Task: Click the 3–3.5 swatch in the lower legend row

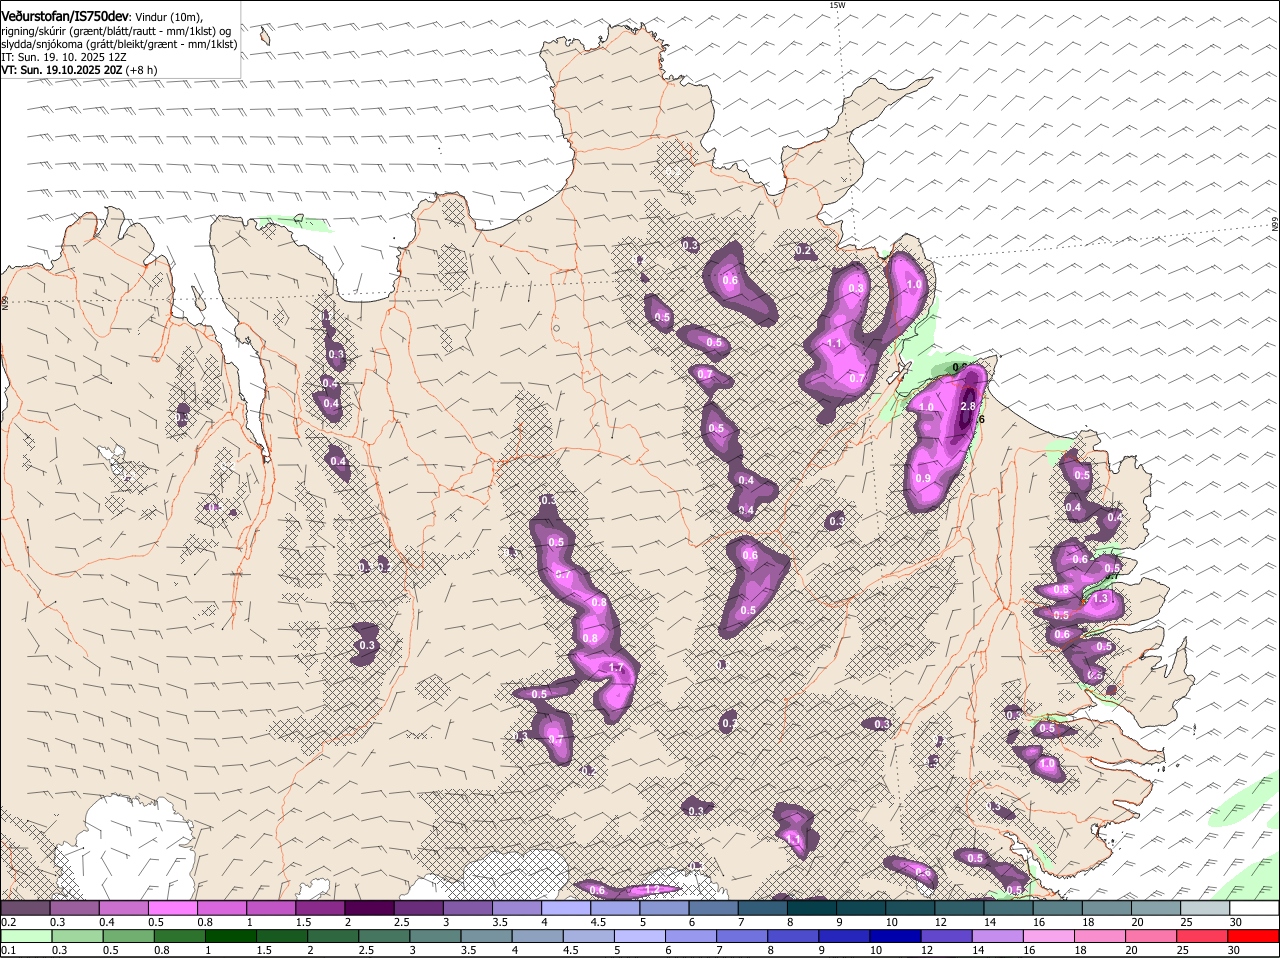Action: [x=435, y=937]
